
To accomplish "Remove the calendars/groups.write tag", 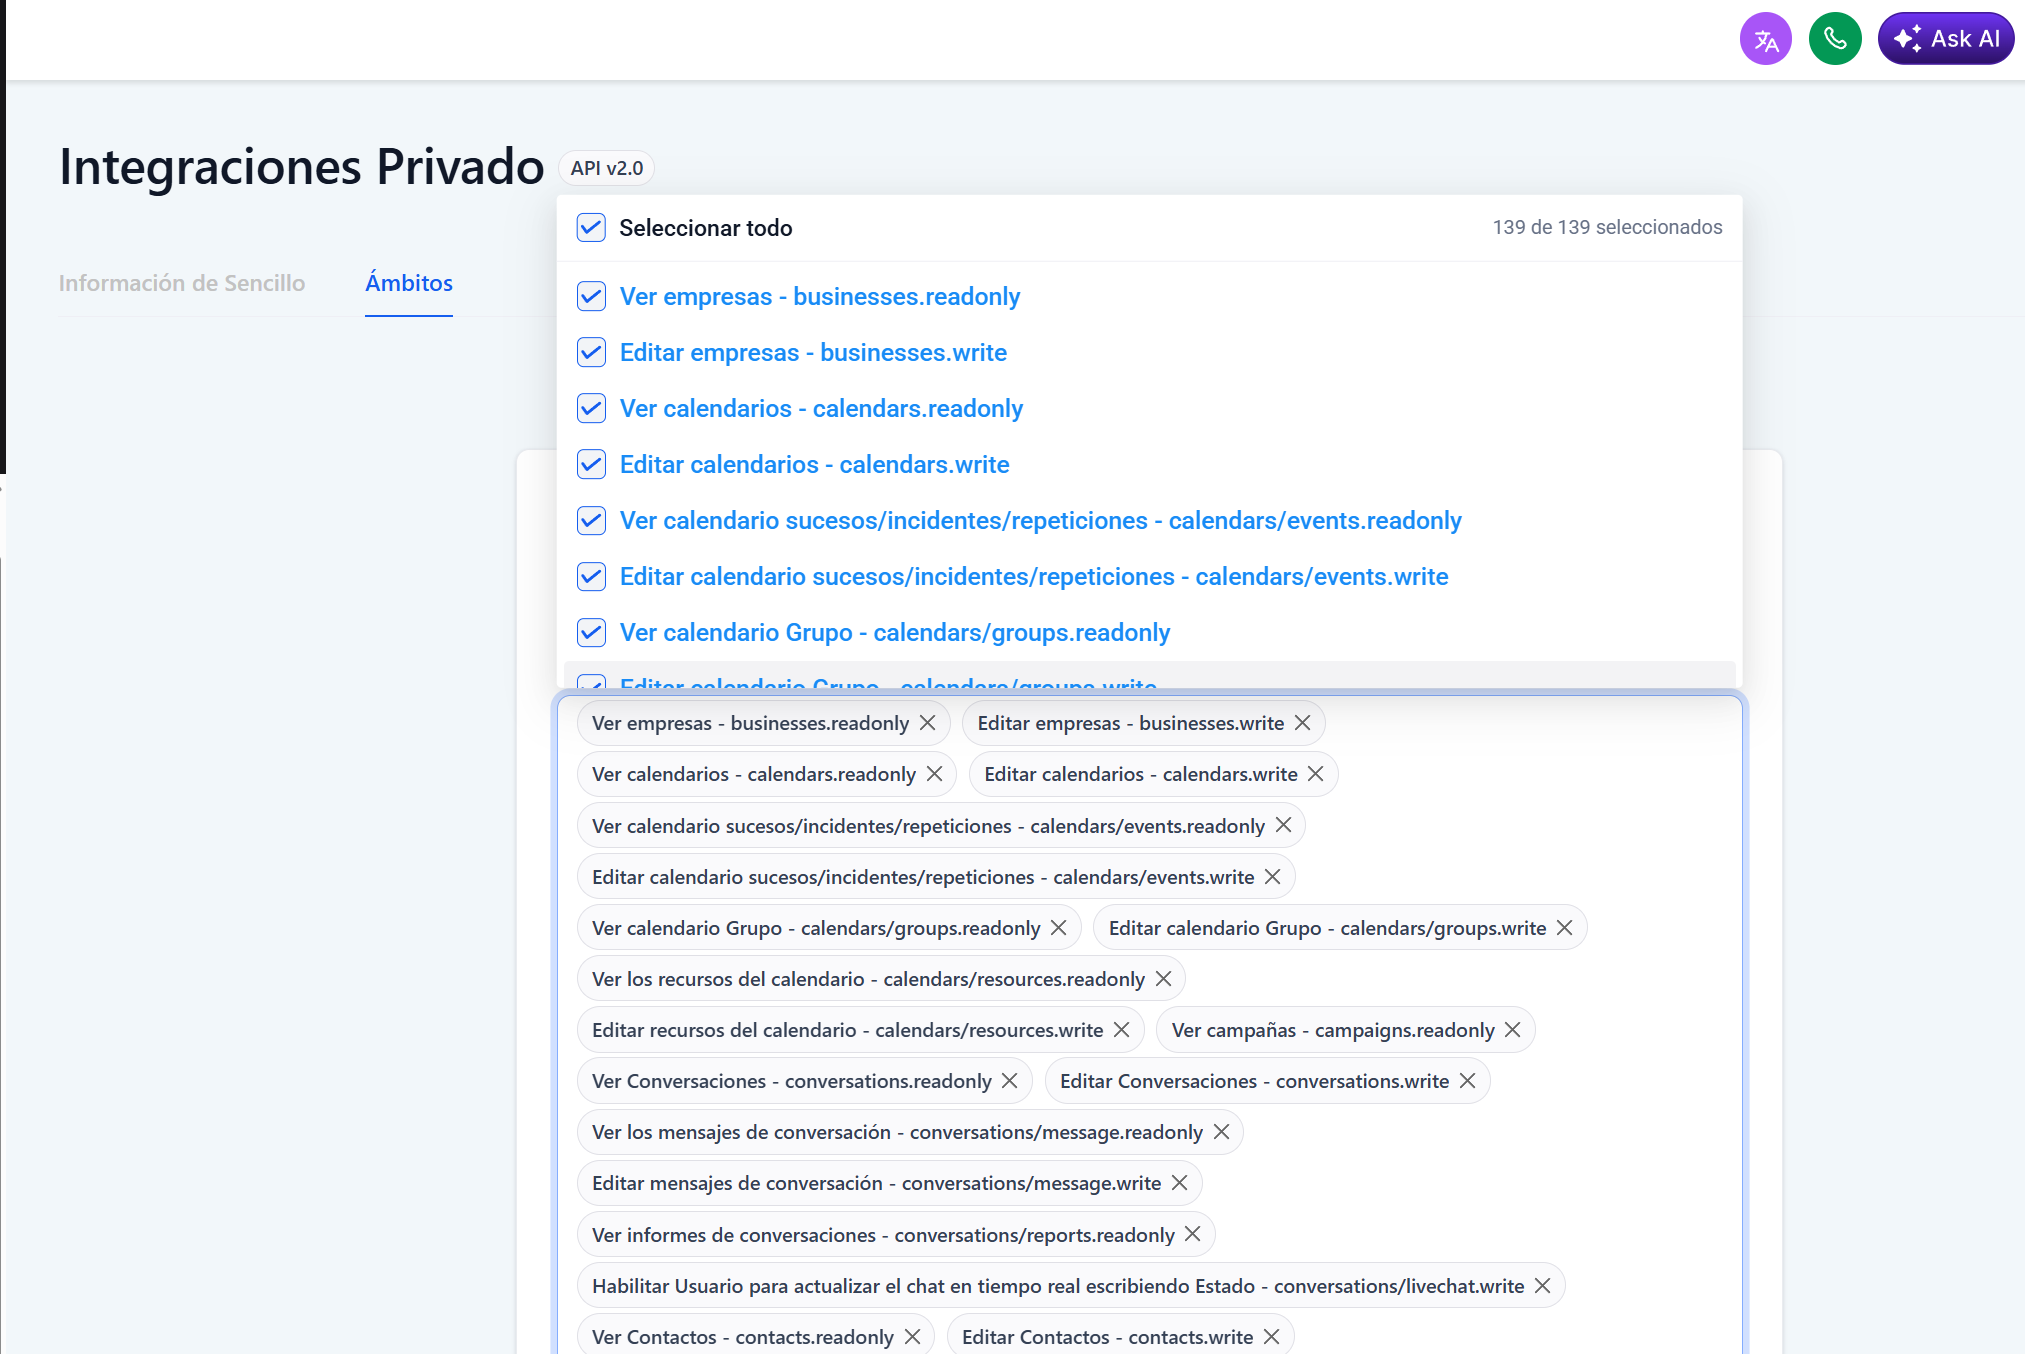I will [x=1564, y=928].
